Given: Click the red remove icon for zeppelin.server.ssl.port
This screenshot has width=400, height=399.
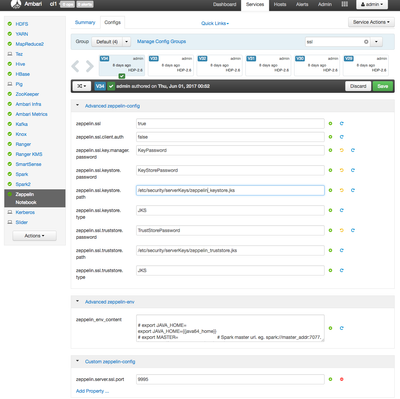Looking at the screenshot, I should tap(341, 379).
